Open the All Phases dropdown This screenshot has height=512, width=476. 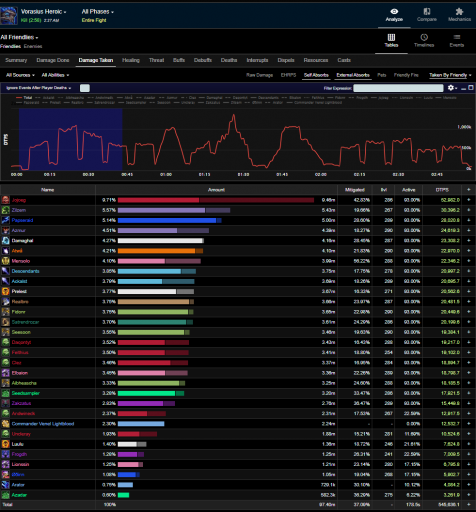click(x=97, y=12)
